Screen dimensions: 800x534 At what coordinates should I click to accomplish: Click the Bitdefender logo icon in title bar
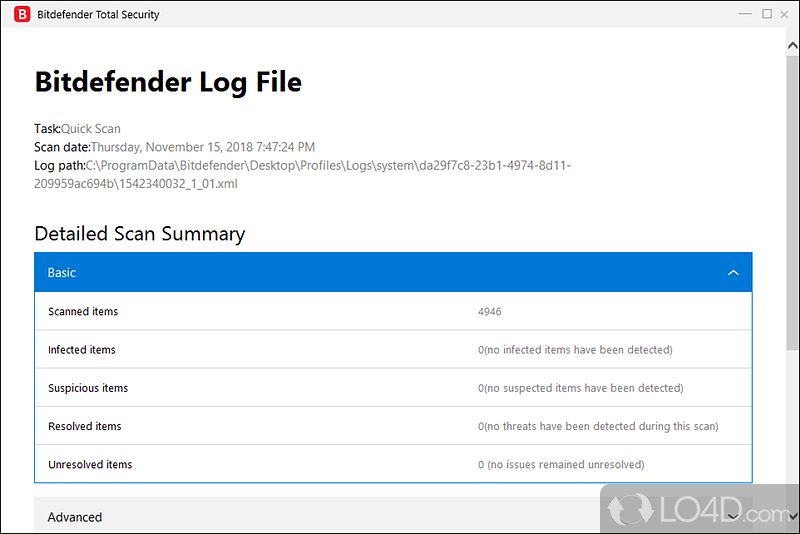(x=22, y=14)
